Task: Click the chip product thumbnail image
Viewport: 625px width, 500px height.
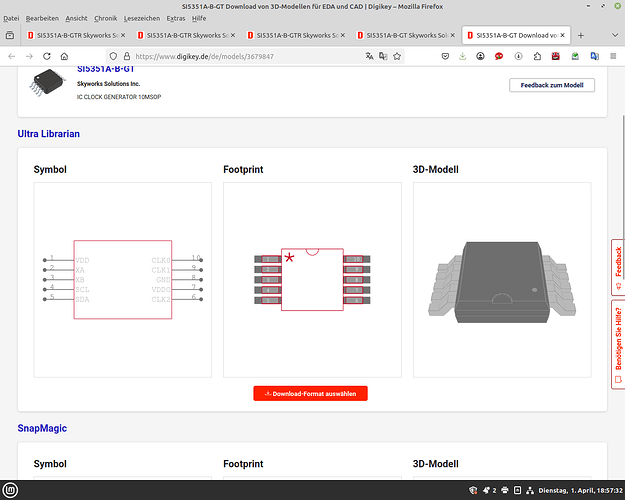Action: pos(47,82)
